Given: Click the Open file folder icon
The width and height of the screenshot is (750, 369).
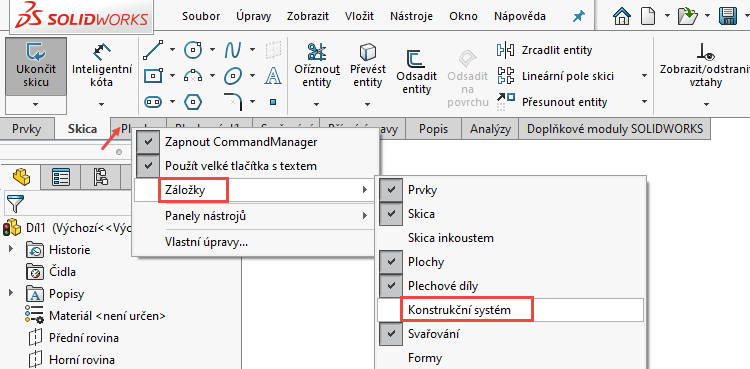Looking at the screenshot, I should tap(687, 17).
